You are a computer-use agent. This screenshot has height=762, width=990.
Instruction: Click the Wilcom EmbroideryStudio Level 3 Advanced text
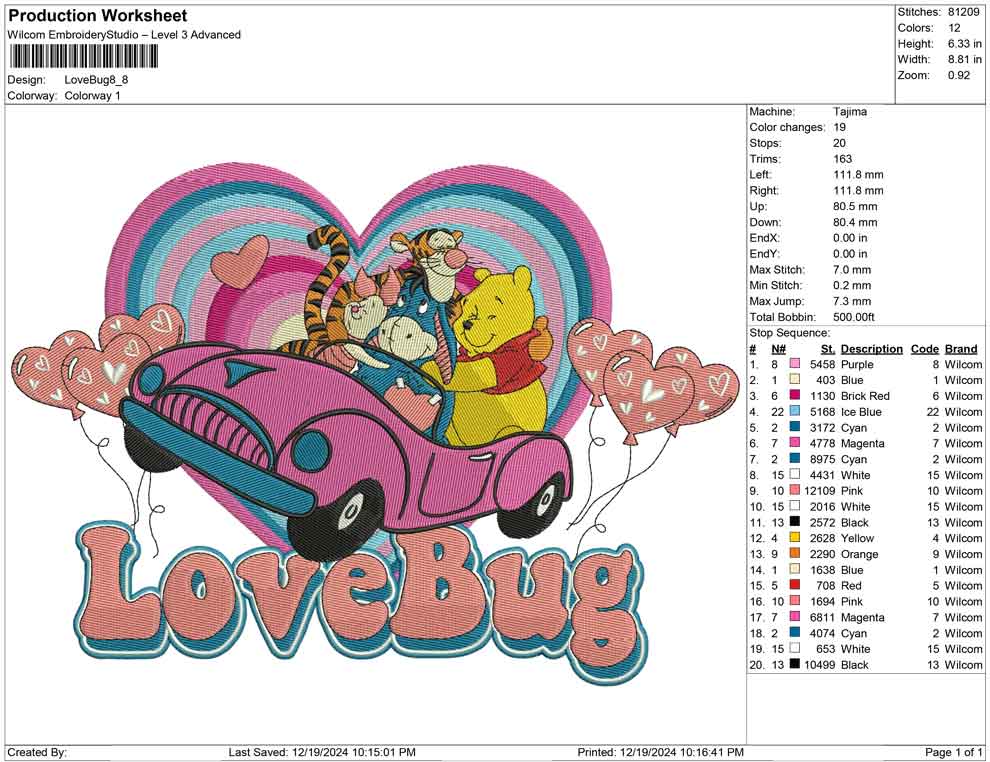coord(124,35)
